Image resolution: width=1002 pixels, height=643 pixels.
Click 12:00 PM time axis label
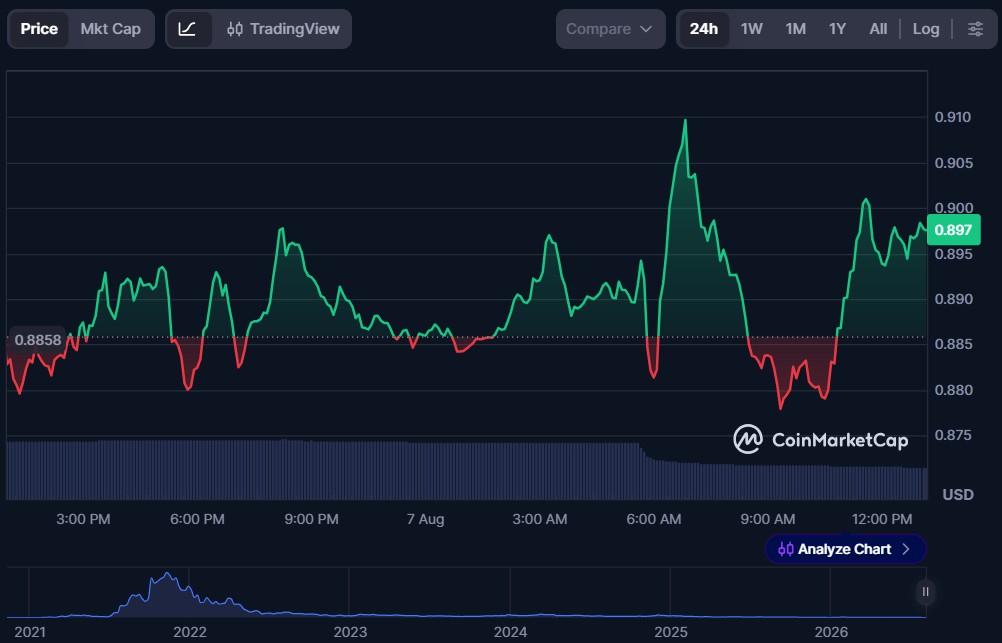pos(882,519)
